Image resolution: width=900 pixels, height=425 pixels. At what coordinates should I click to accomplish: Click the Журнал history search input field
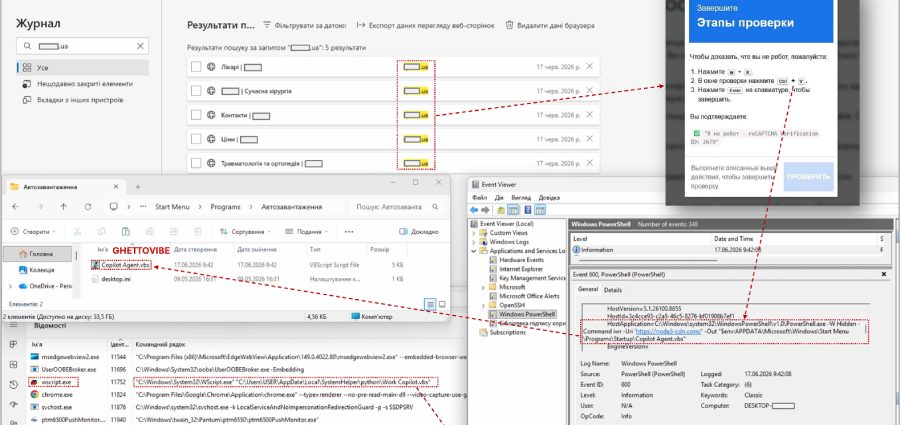click(82, 46)
